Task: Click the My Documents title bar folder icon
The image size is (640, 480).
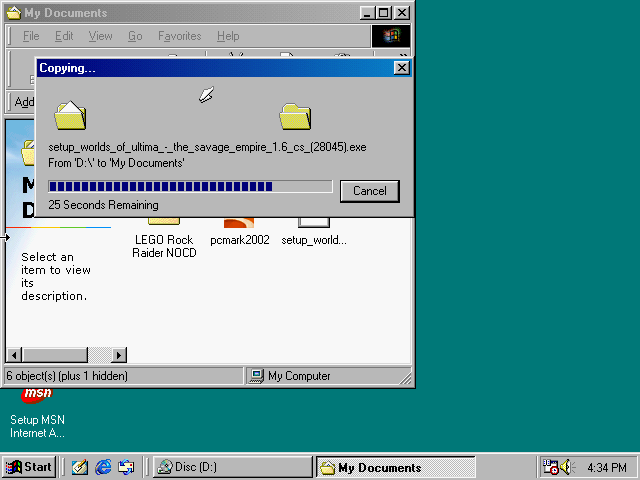Action: (x=14, y=13)
